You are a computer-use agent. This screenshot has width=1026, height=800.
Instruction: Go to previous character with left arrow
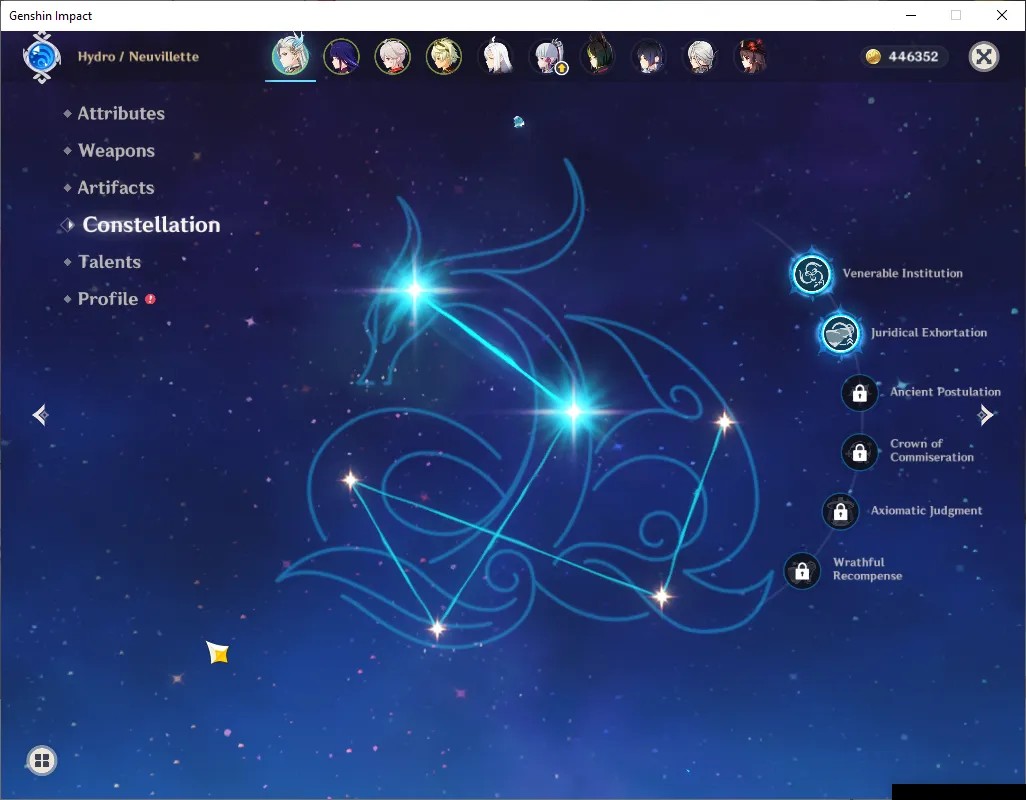[x=41, y=415]
